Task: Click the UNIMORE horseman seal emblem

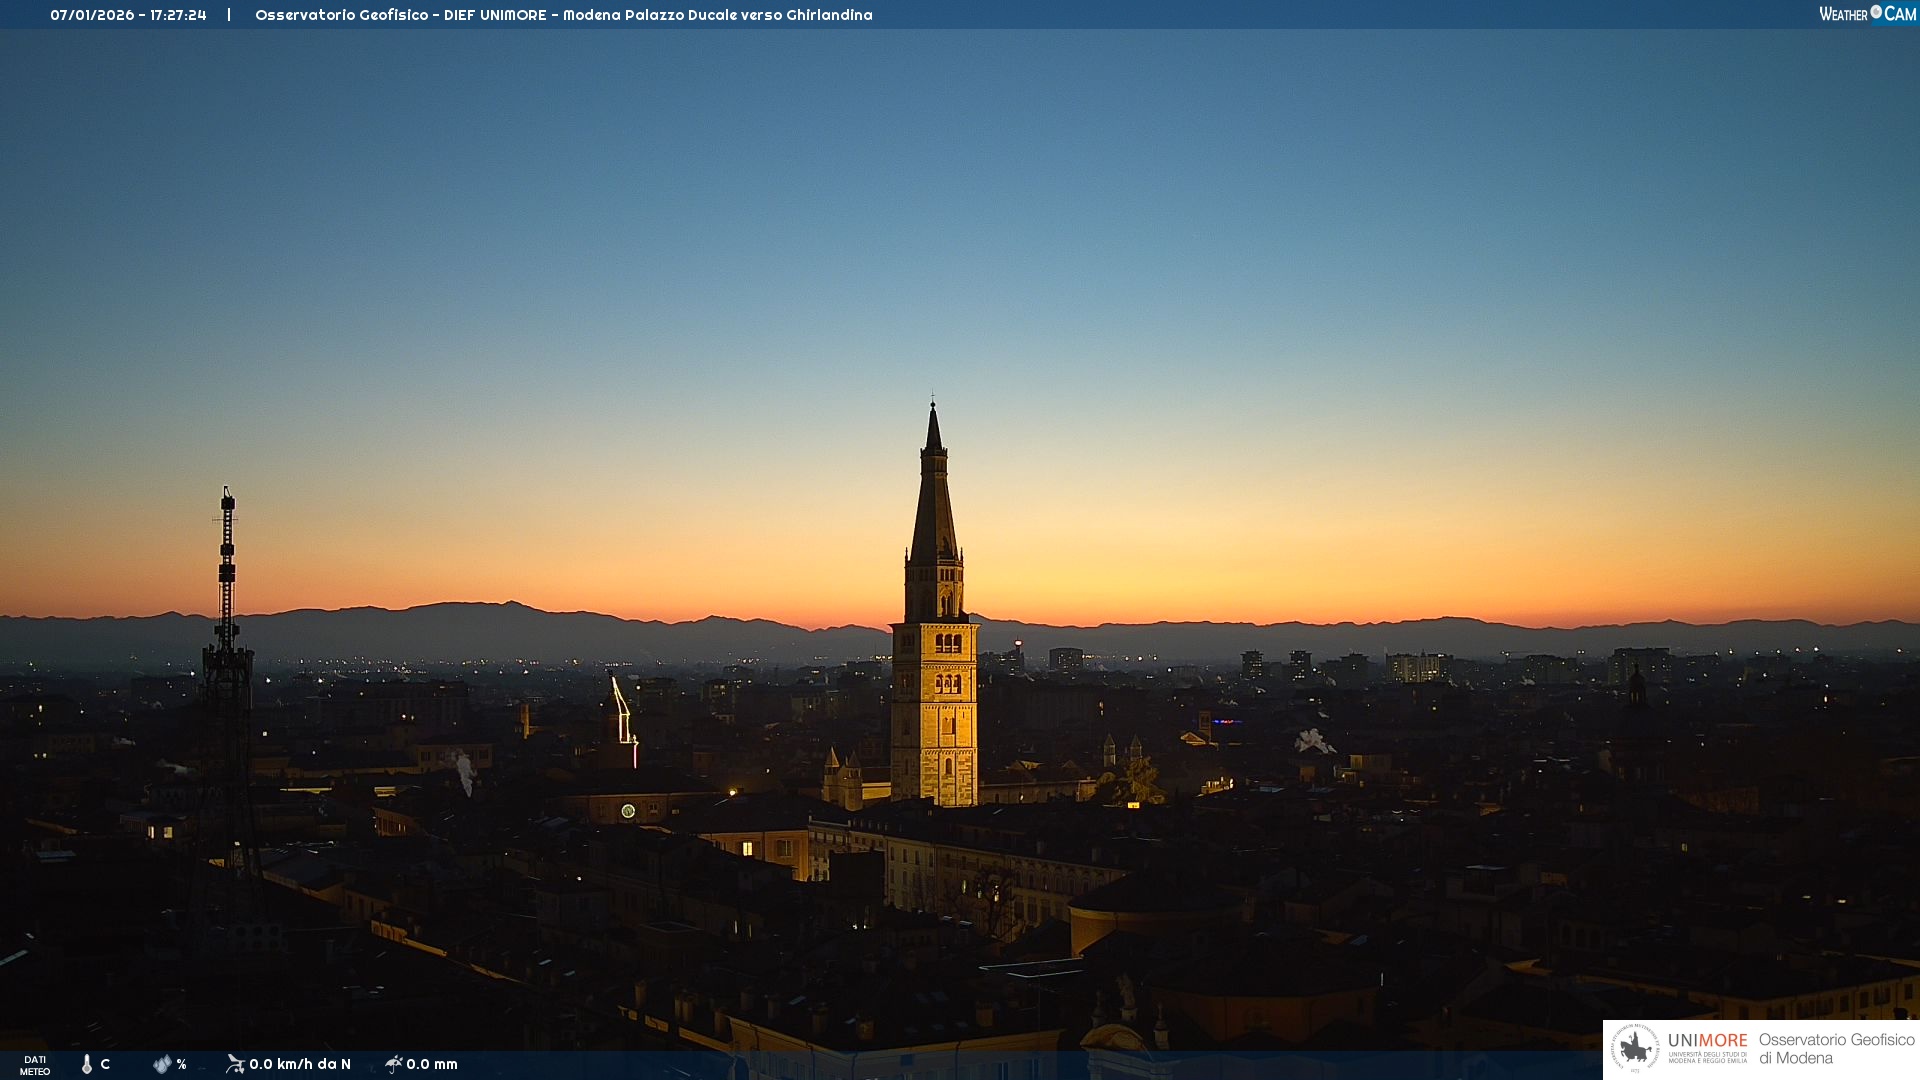Action: (x=1635, y=1049)
